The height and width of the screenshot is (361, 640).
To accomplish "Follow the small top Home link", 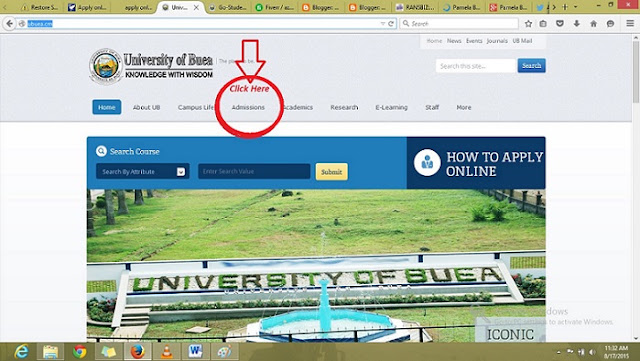I will point(434,41).
